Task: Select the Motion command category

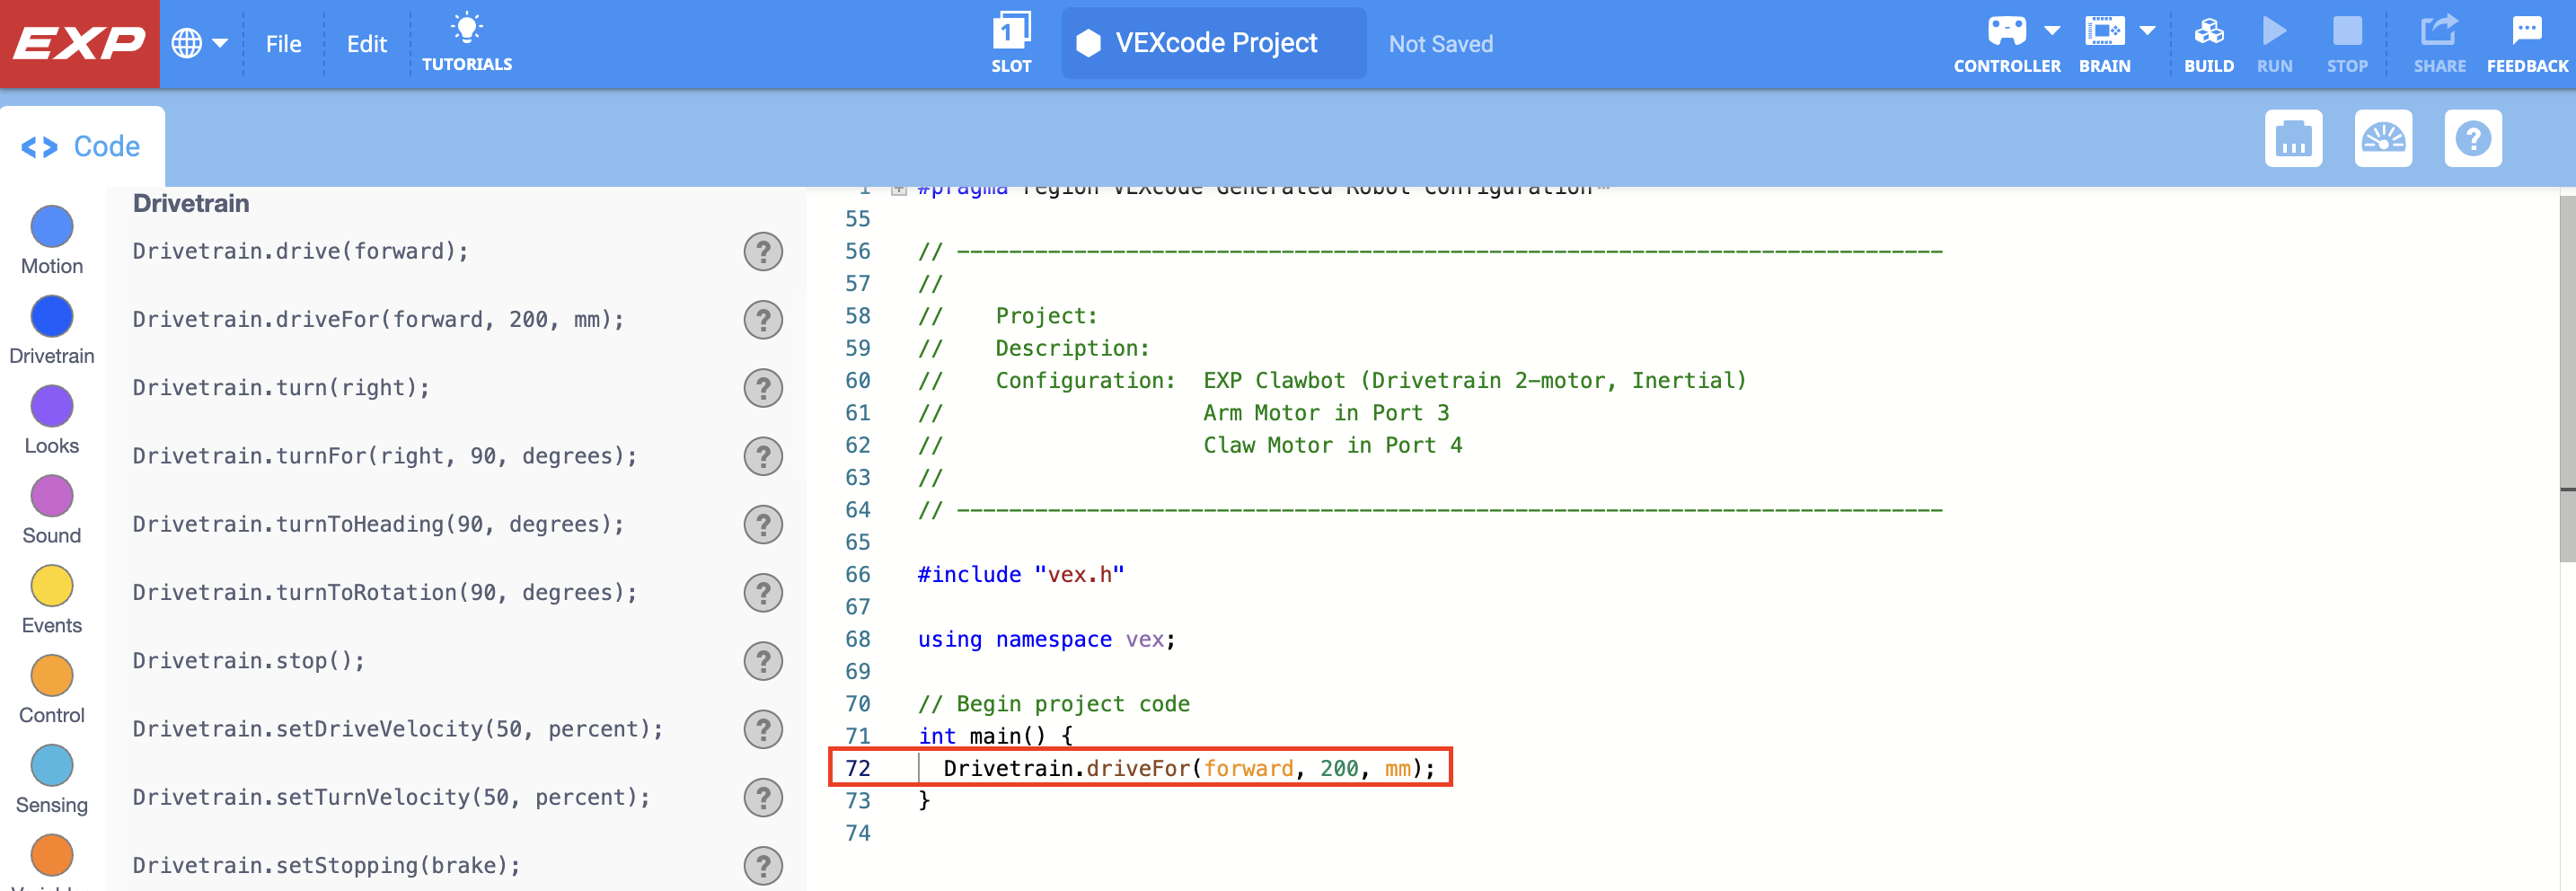Action: pyautogui.click(x=51, y=227)
